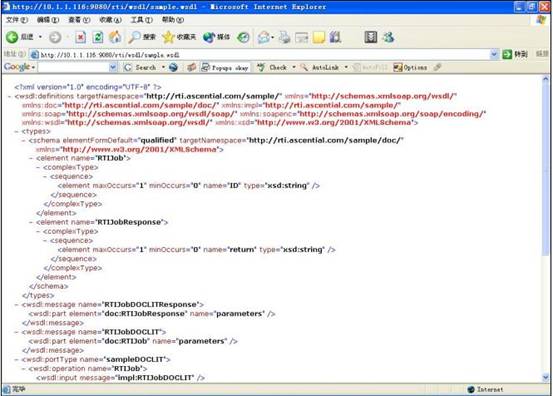The height and width of the screenshot is (396, 553).
Task: Click the Forward arrow button
Action: [x=55, y=37]
